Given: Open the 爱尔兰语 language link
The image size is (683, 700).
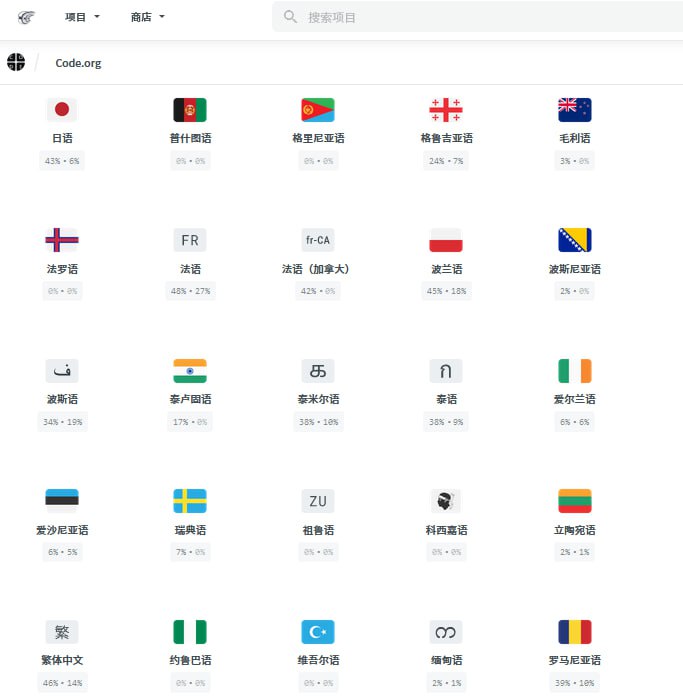Looking at the screenshot, I should pyautogui.click(x=575, y=399).
